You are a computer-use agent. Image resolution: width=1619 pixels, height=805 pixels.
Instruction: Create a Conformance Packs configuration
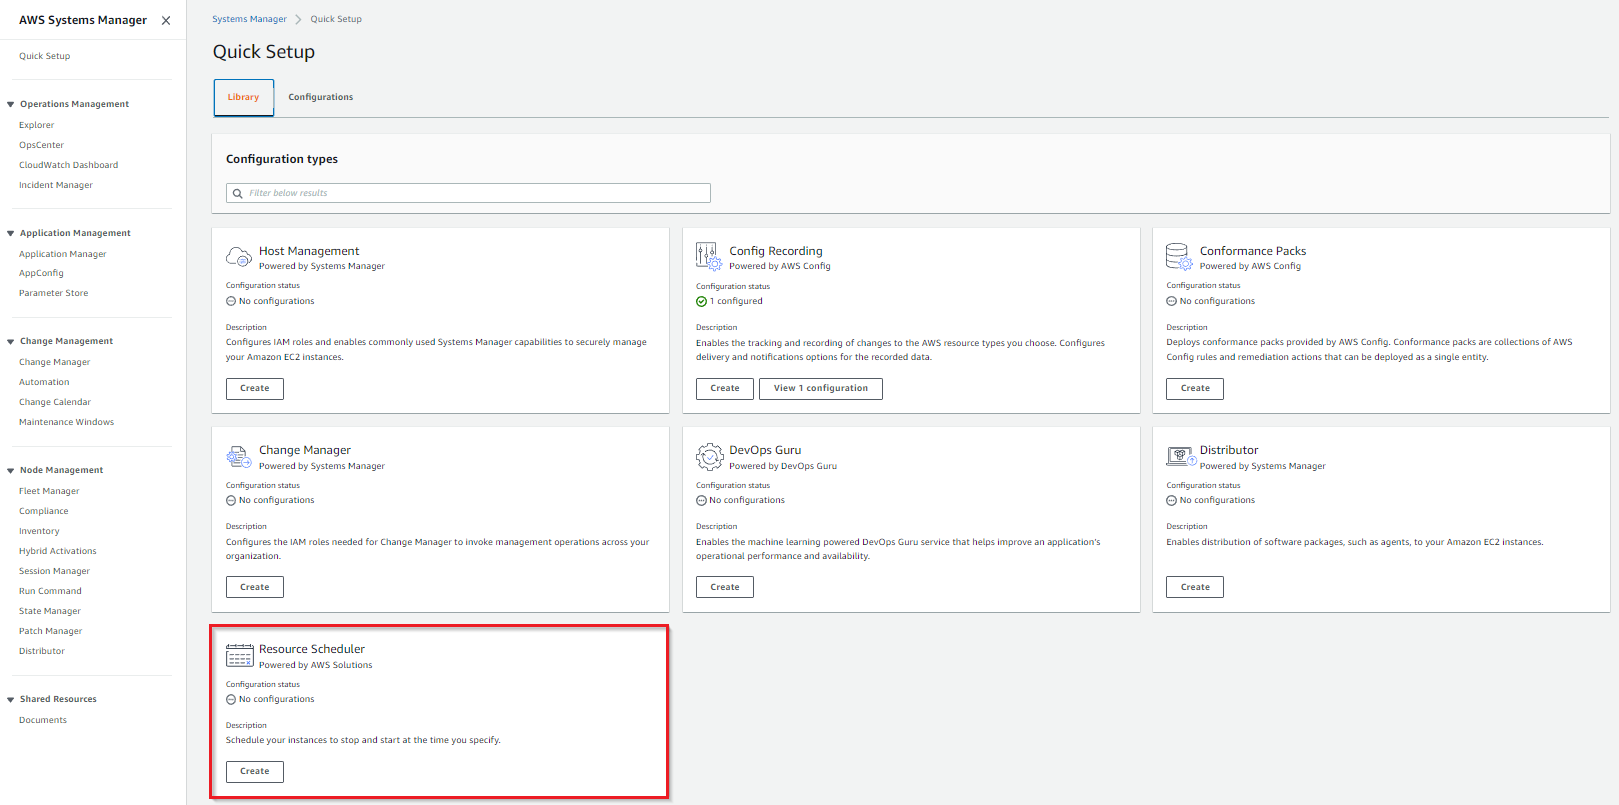1195,388
